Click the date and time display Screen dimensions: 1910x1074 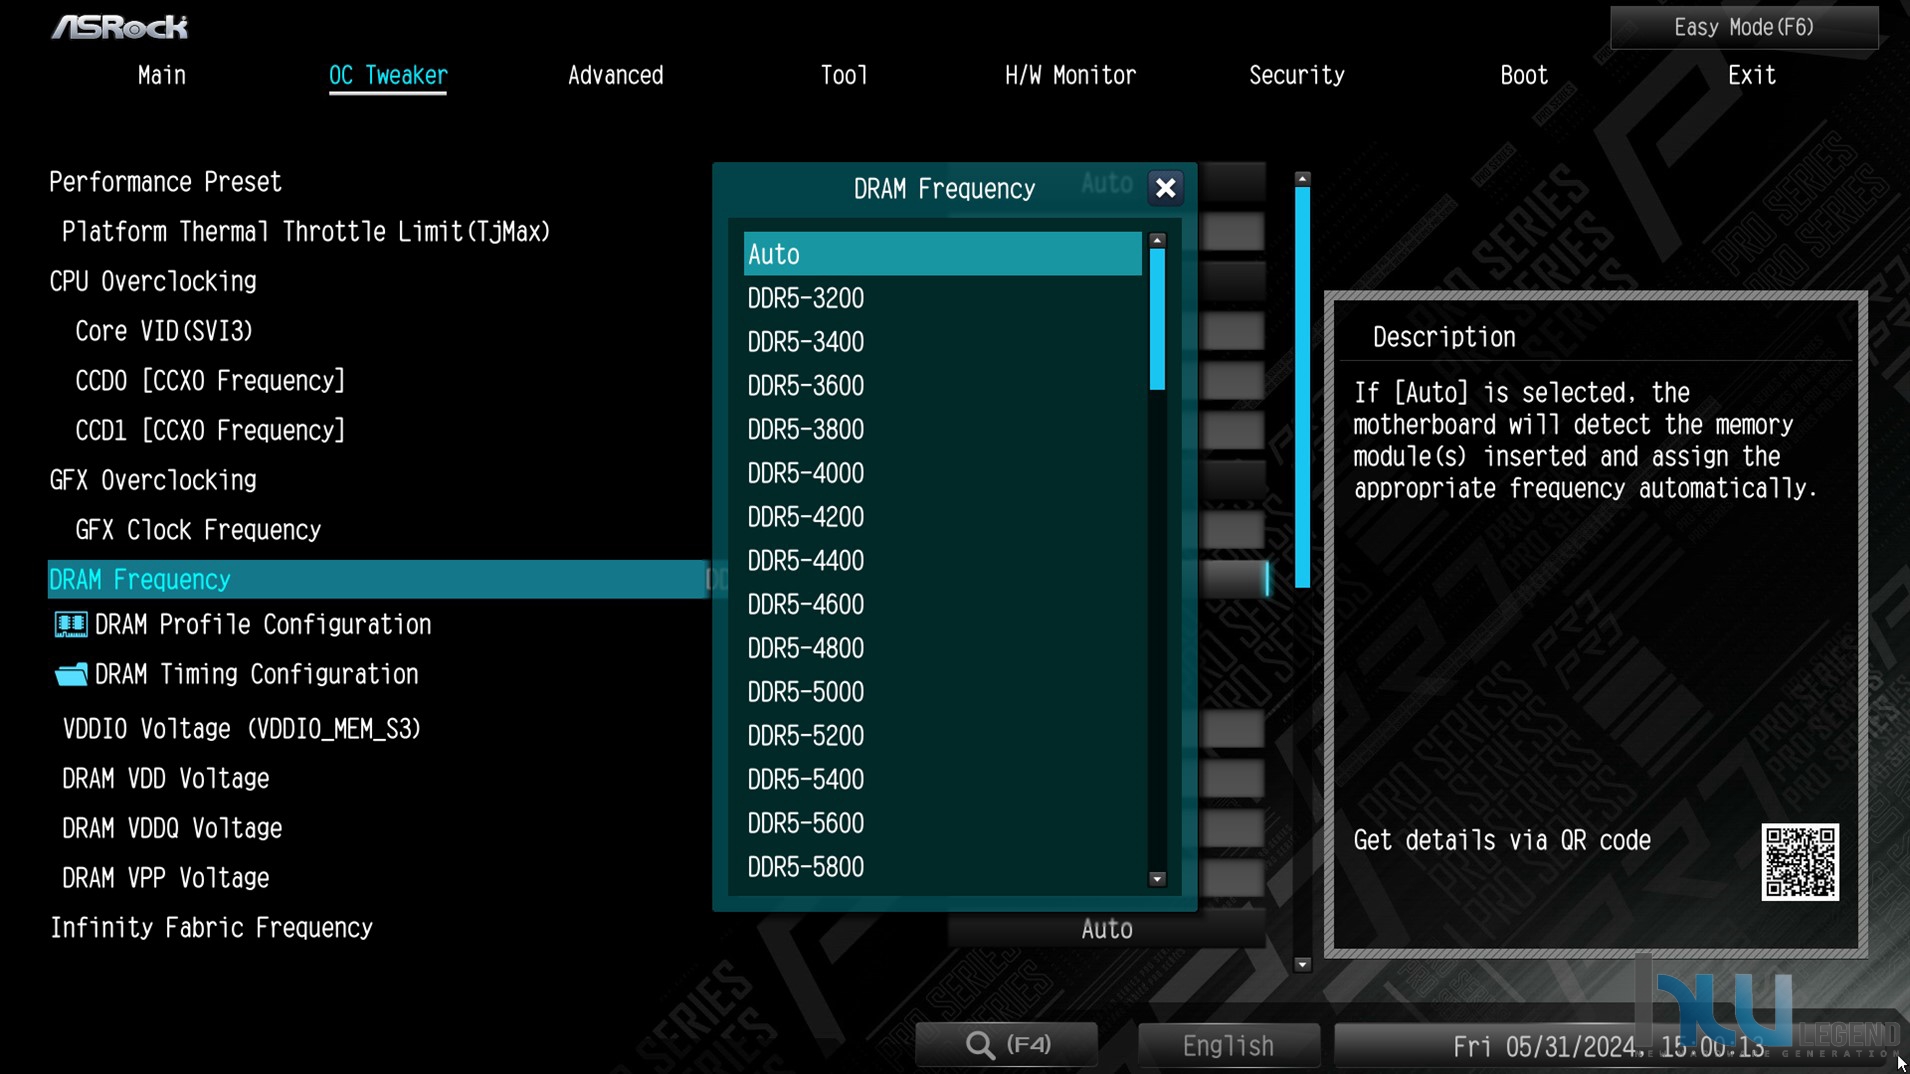tap(1608, 1047)
